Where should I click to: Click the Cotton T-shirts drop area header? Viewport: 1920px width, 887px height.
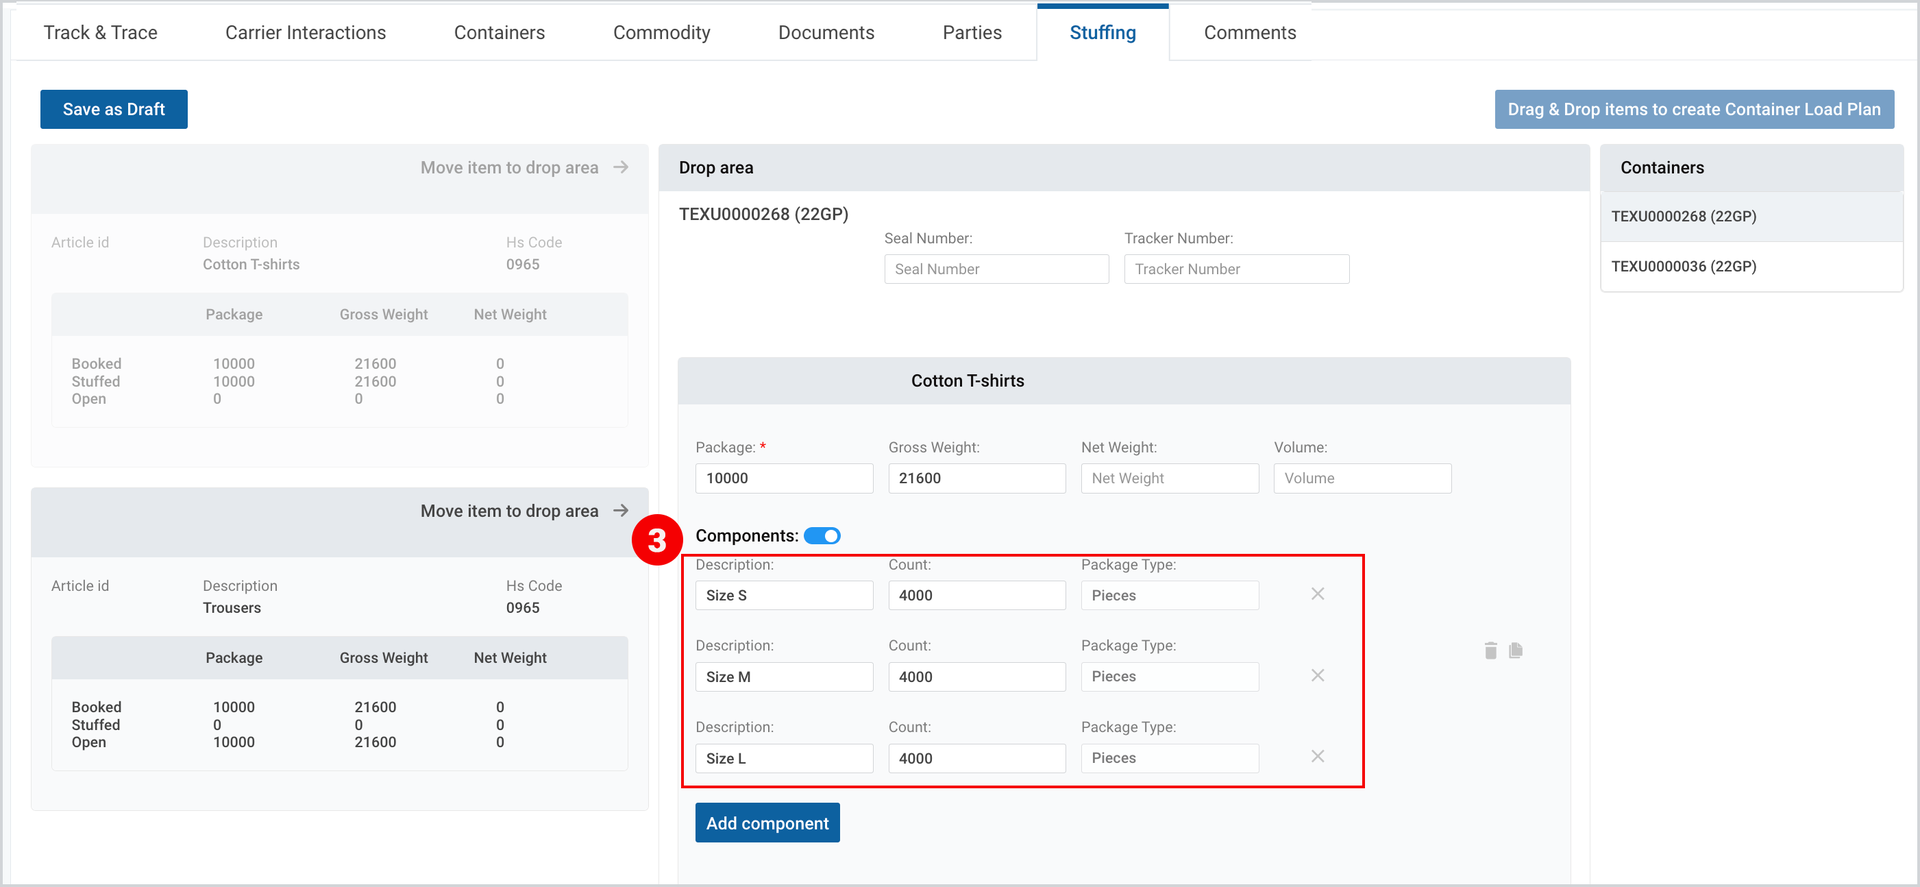1124,381
